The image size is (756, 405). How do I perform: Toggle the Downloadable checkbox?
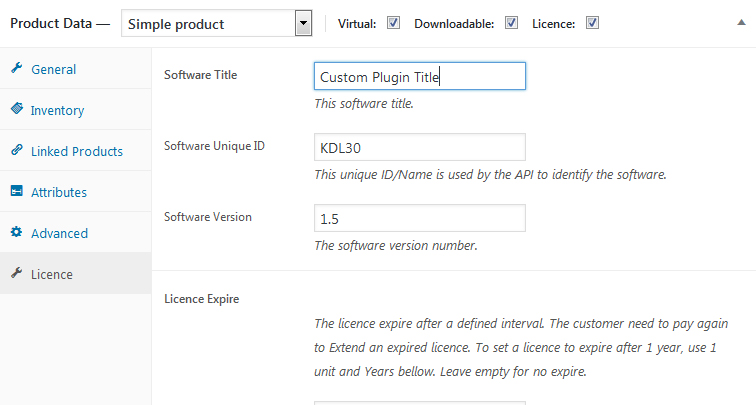tap(512, 23)
